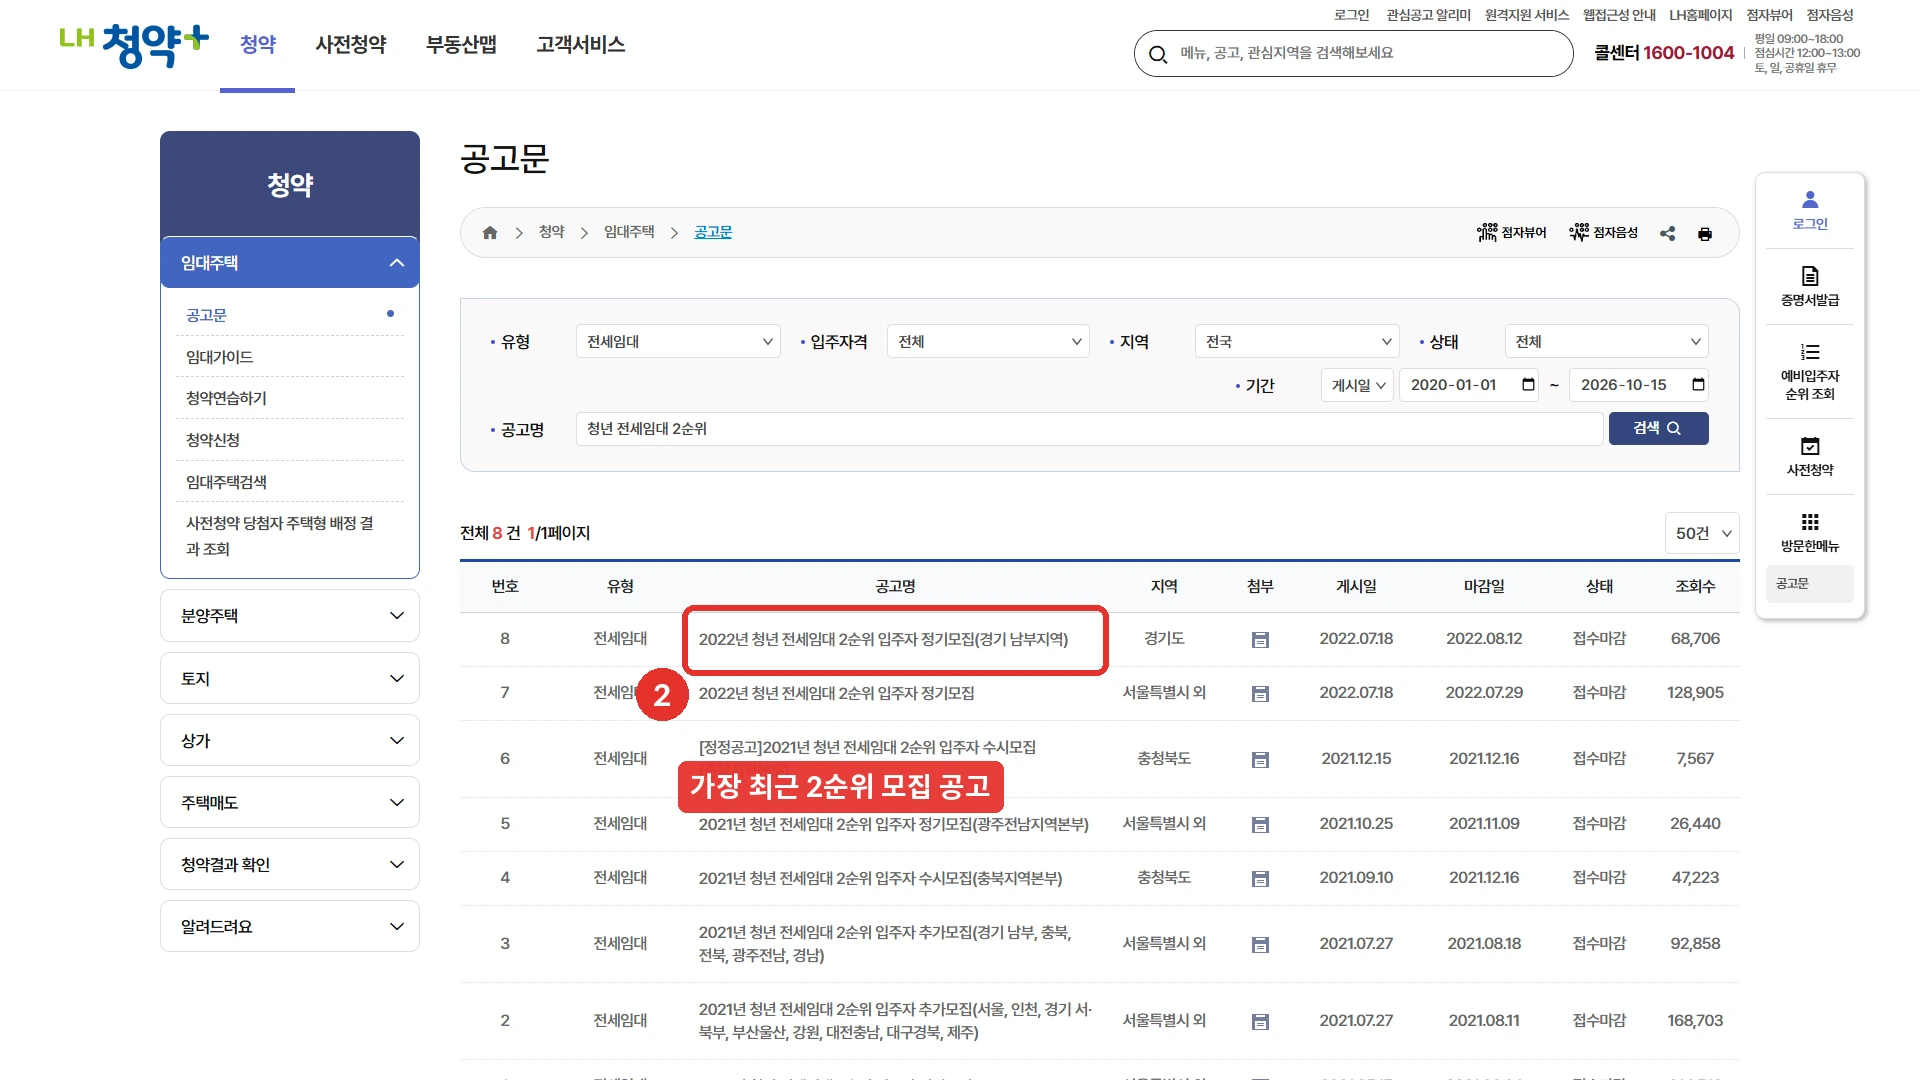Viewport: 1920px width, 1080px height.
Task: Select the 부동산맵 top navigation tab
Action: pyautogui.click(x=461, y=45)
